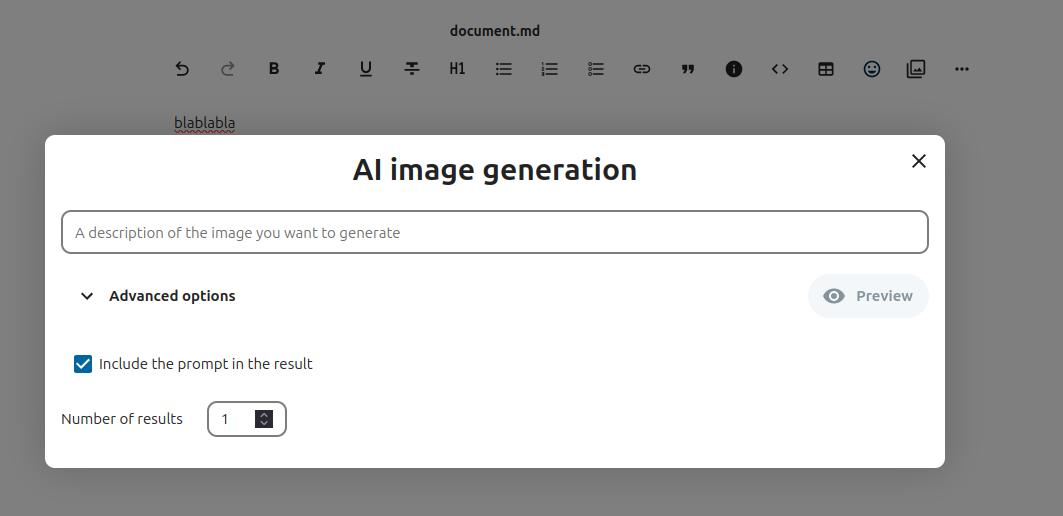Click the Undo arrow icon
Image resolution: width=1063 pixels, height=516 pixels.
182,69
